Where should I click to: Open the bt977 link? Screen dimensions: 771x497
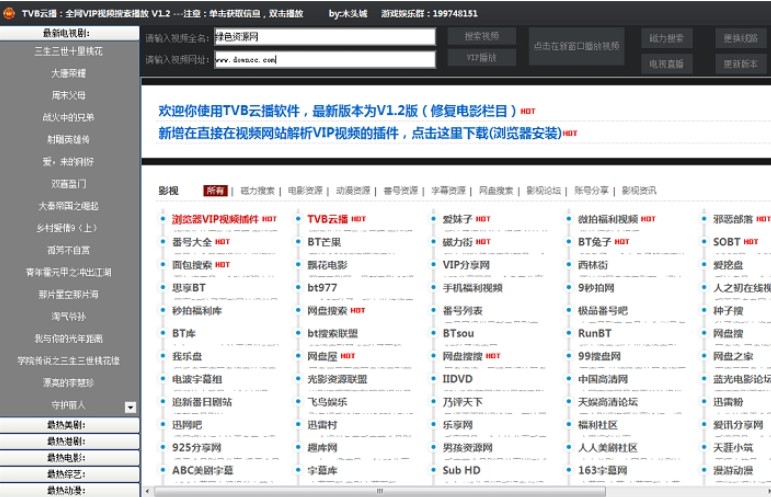323,288
